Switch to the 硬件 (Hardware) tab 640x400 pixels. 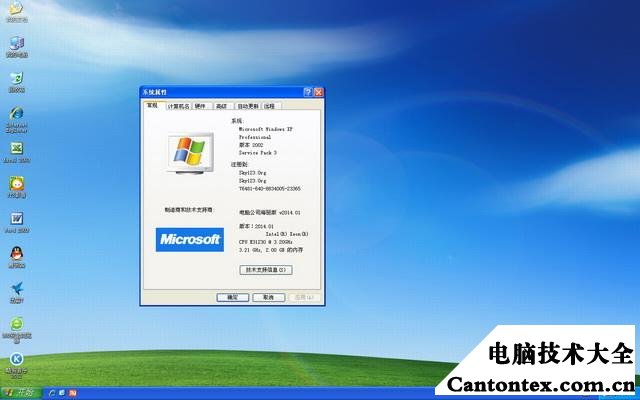pos(200,106)
